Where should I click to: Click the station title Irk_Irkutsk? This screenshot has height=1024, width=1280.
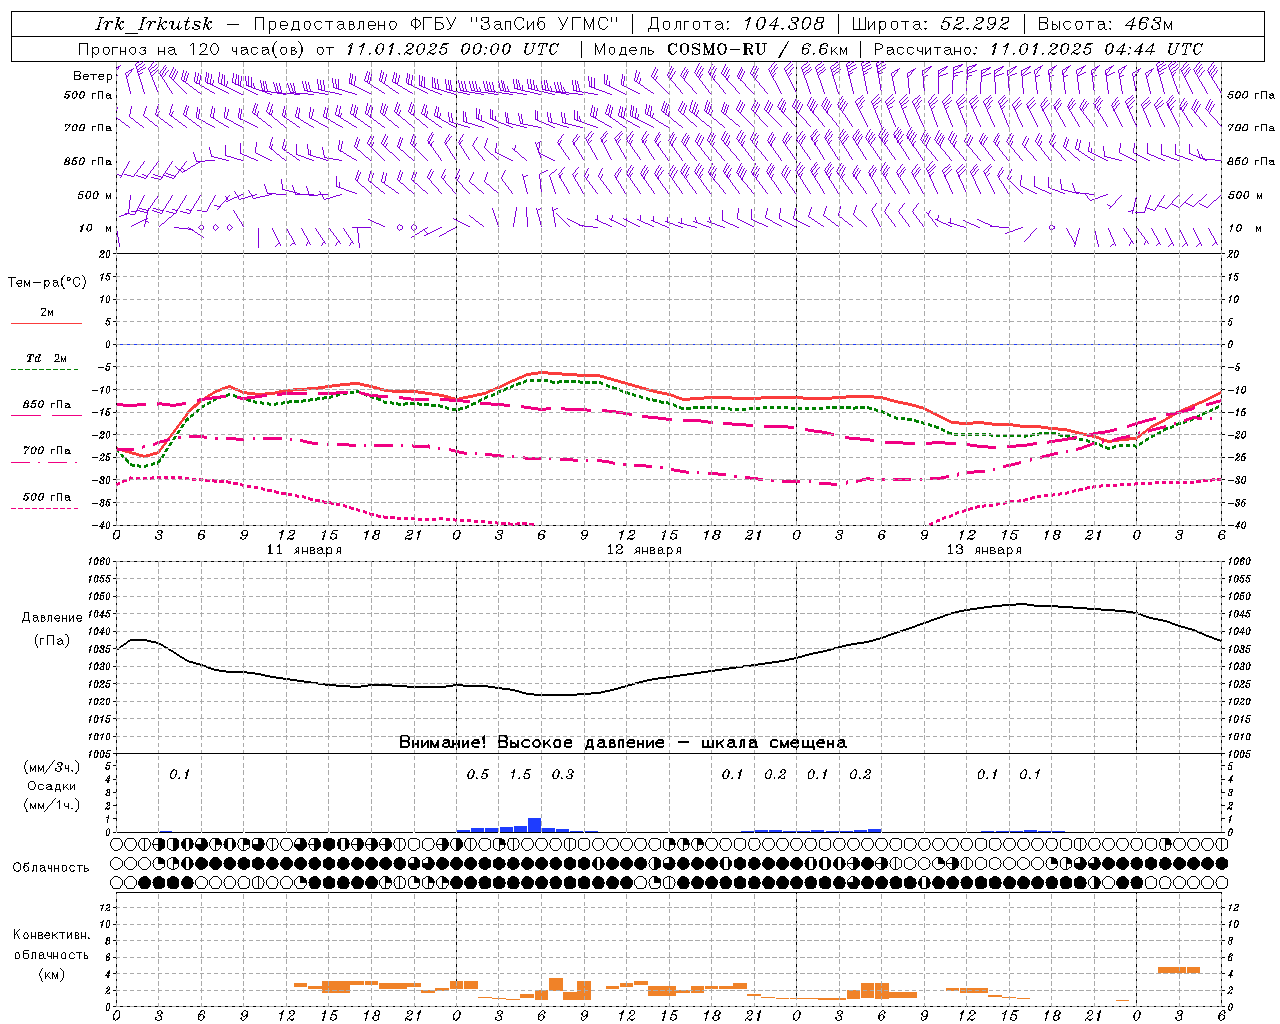(154, 24)
